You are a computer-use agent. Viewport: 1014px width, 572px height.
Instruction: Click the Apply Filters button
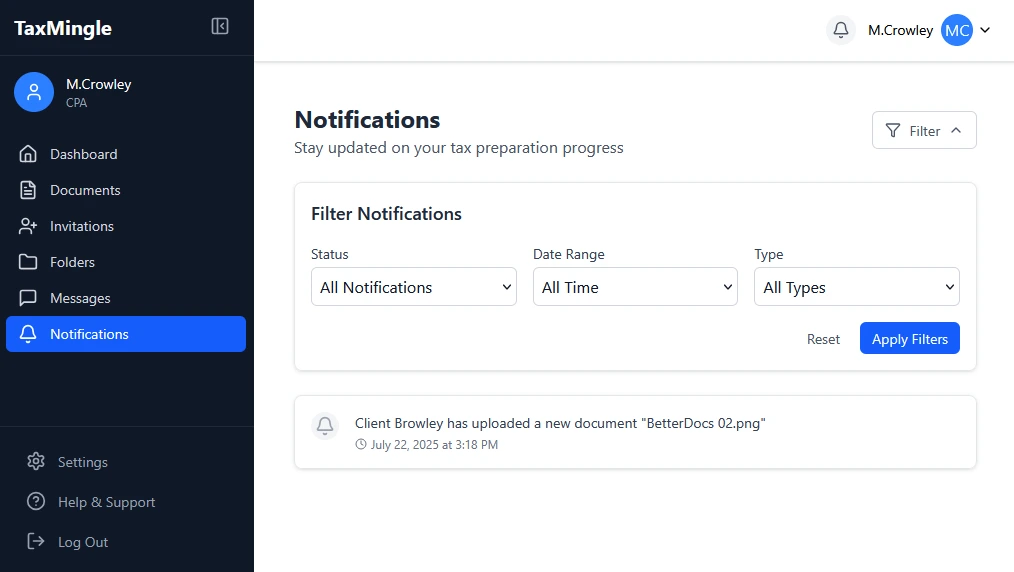[909, 339]
